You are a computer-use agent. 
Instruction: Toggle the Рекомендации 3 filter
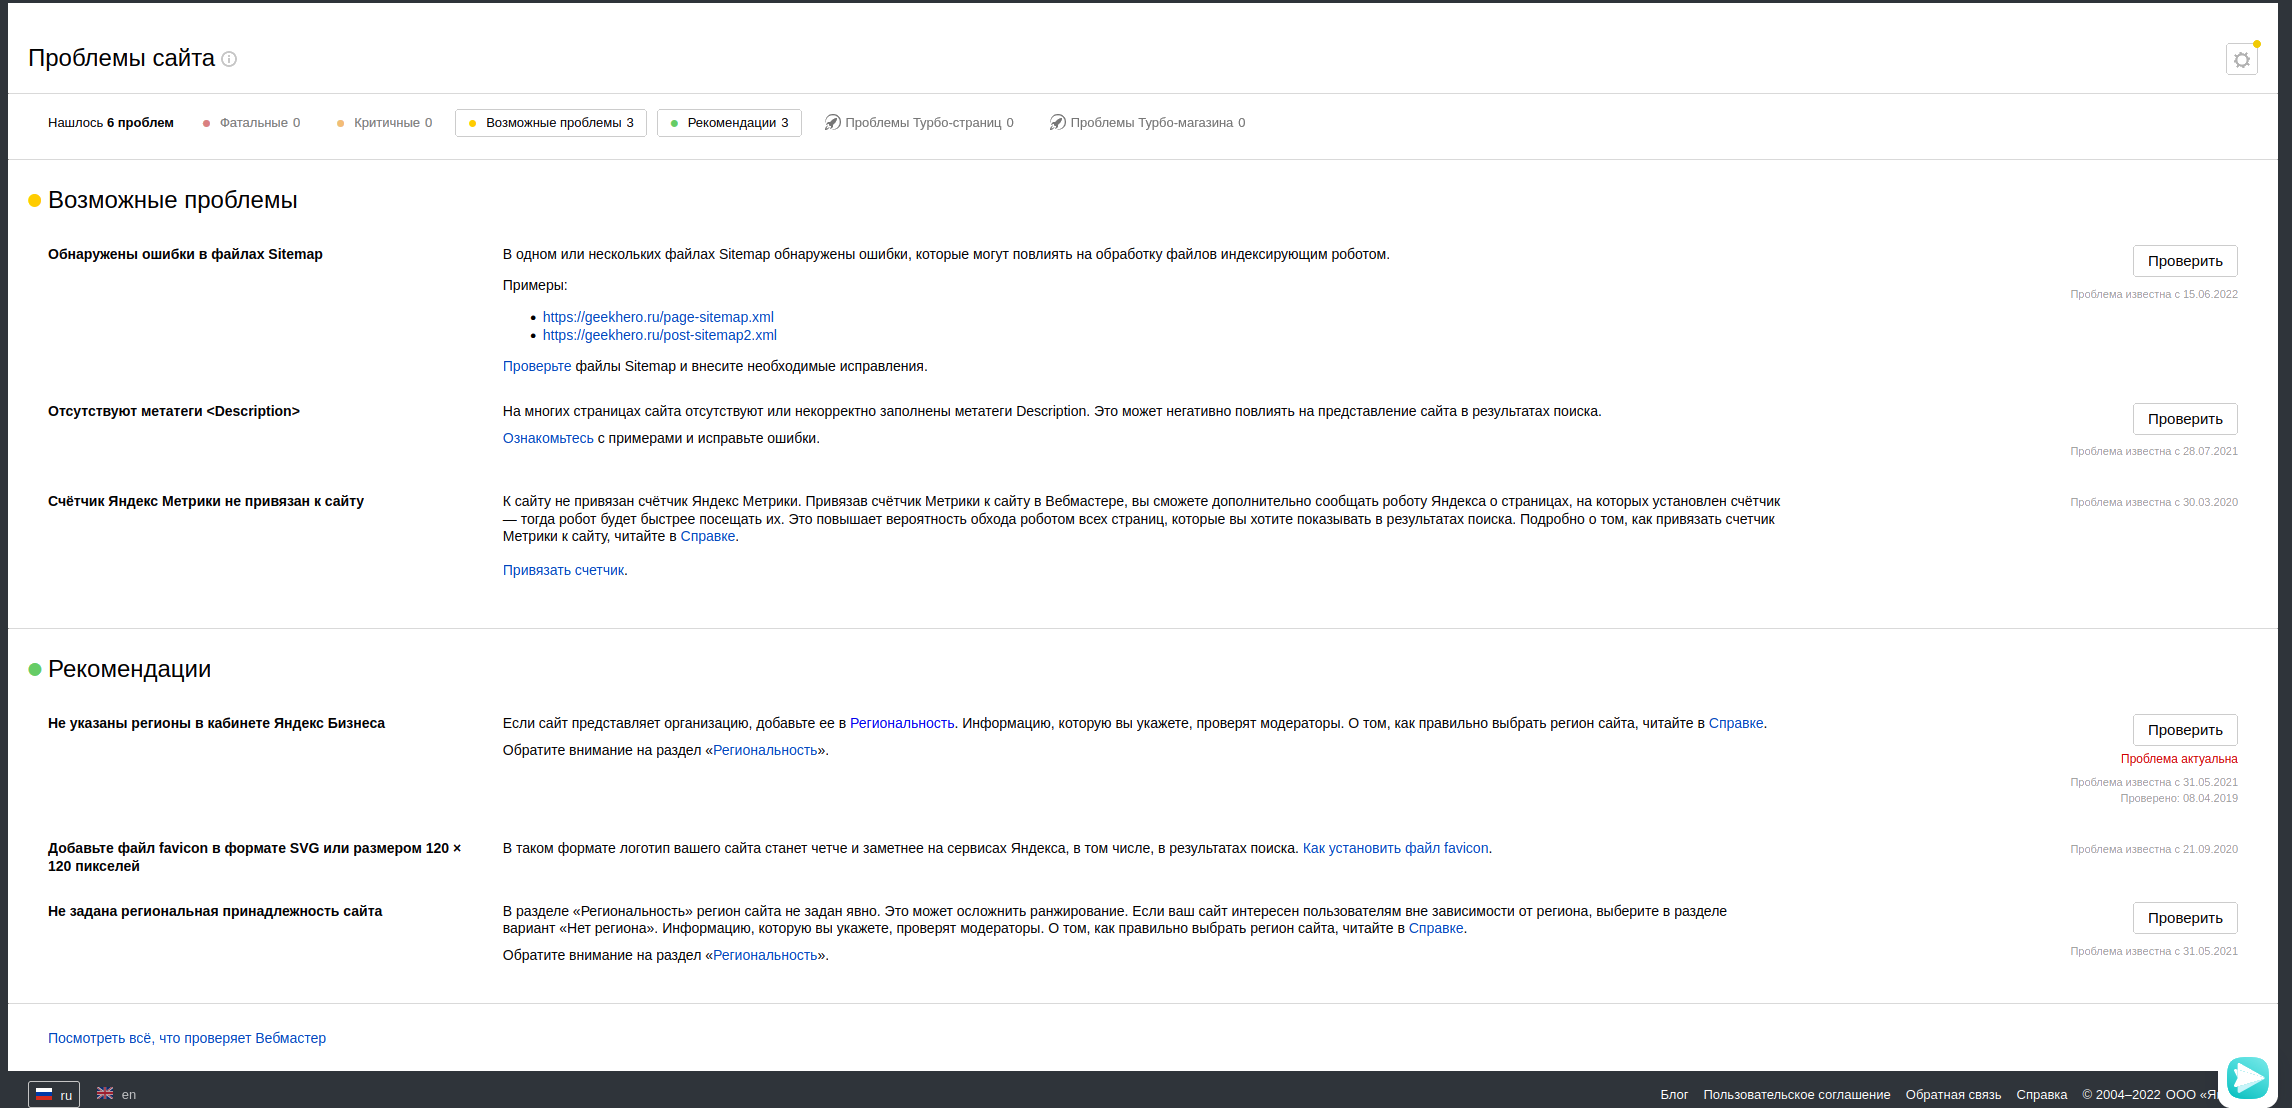click(729, 123)
